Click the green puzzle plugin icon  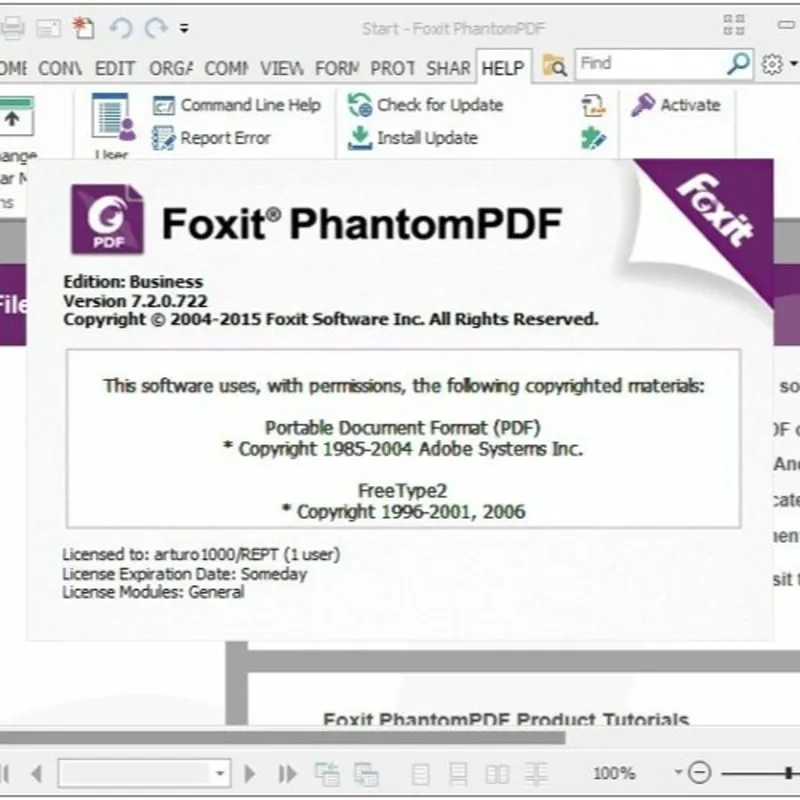tap(593, 138)
